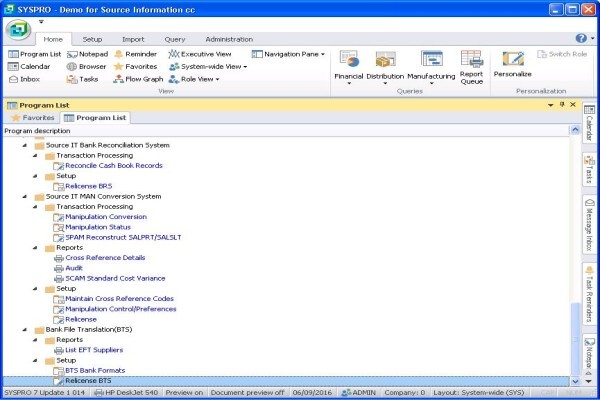The image size is (600, 400).
Task: Open the Inbox ribbon button
Action: (24, 79)
